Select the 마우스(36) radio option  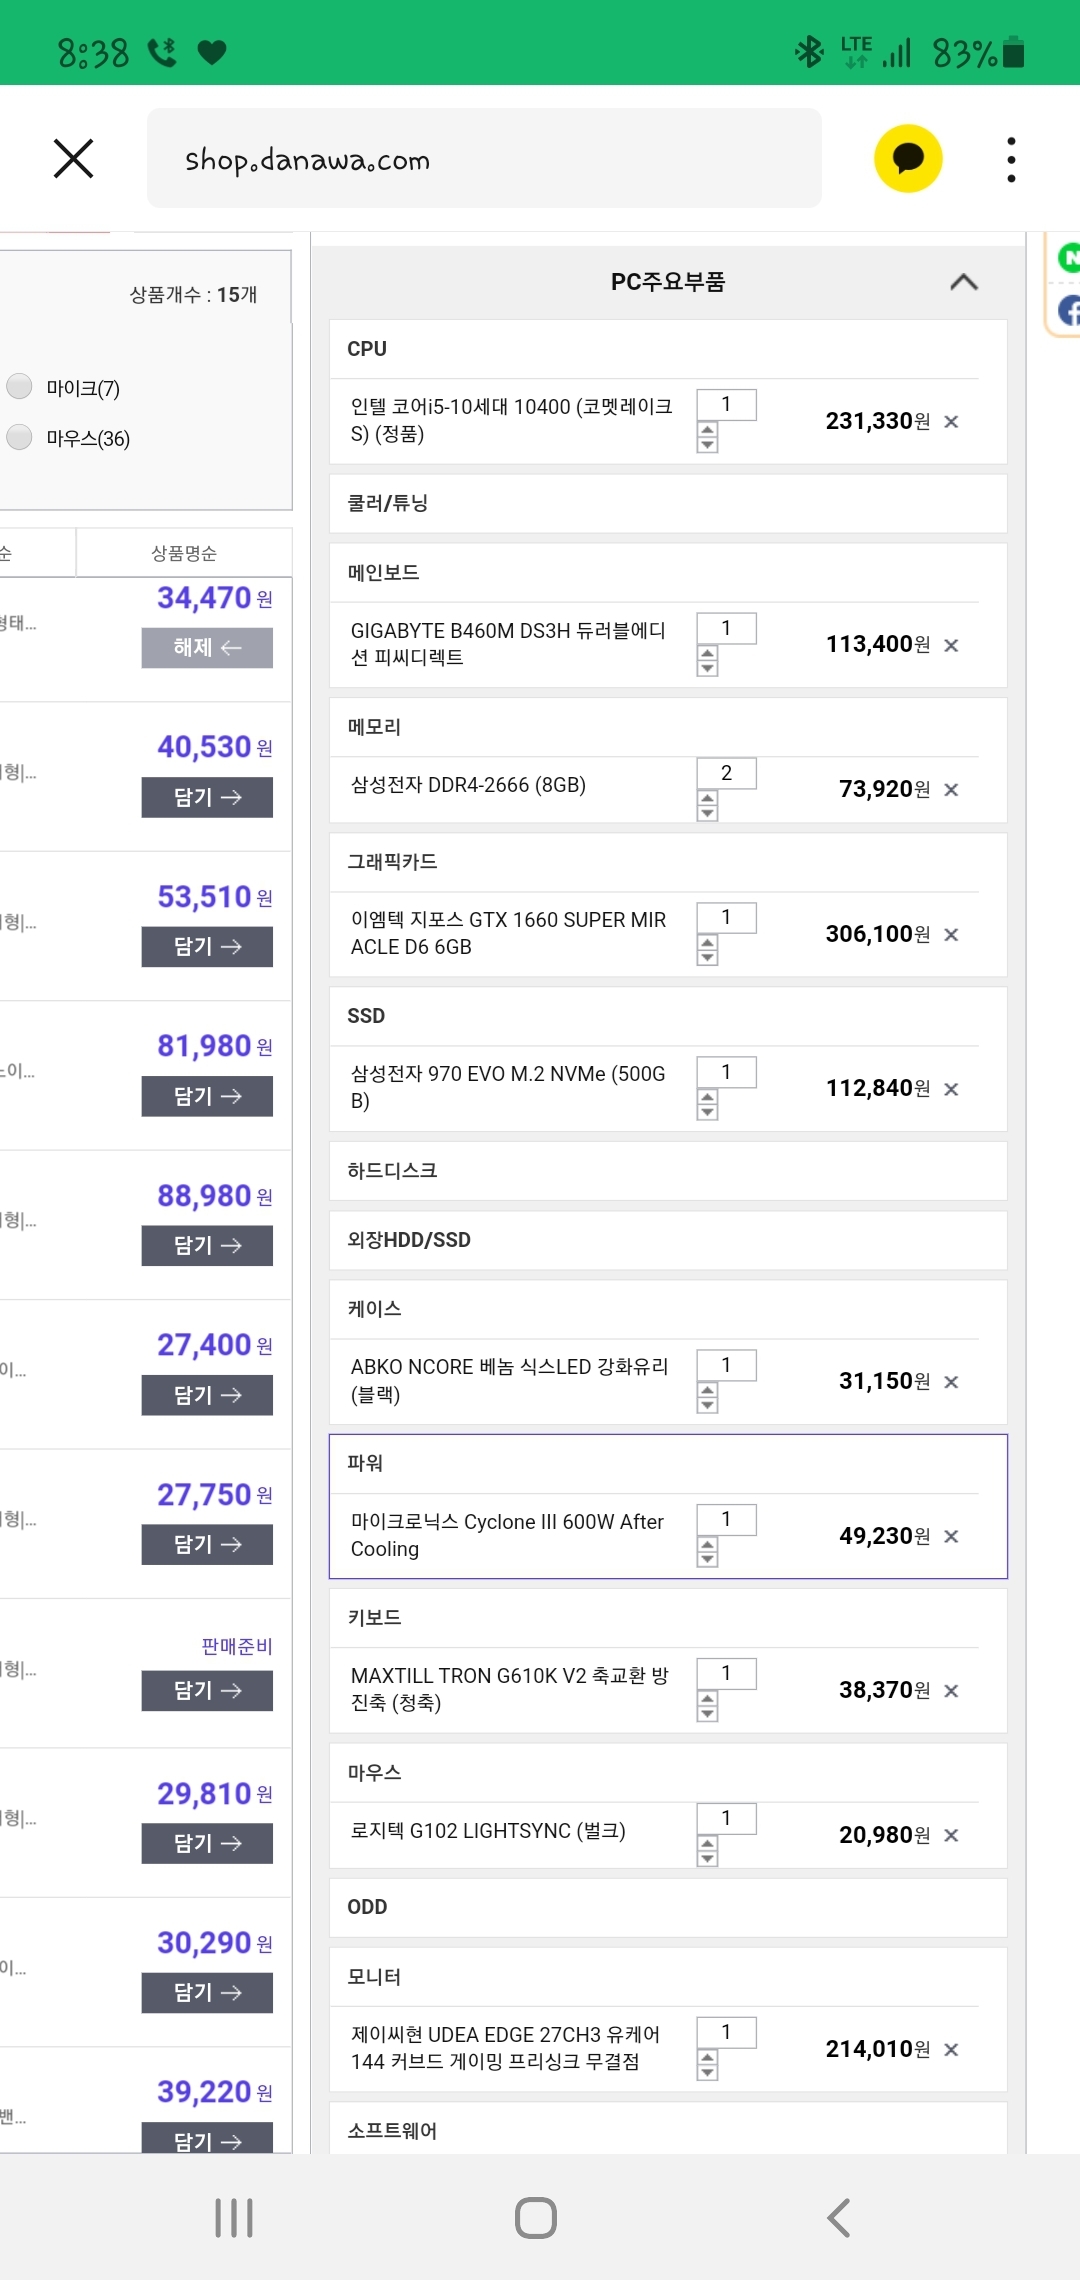(20, 437)
